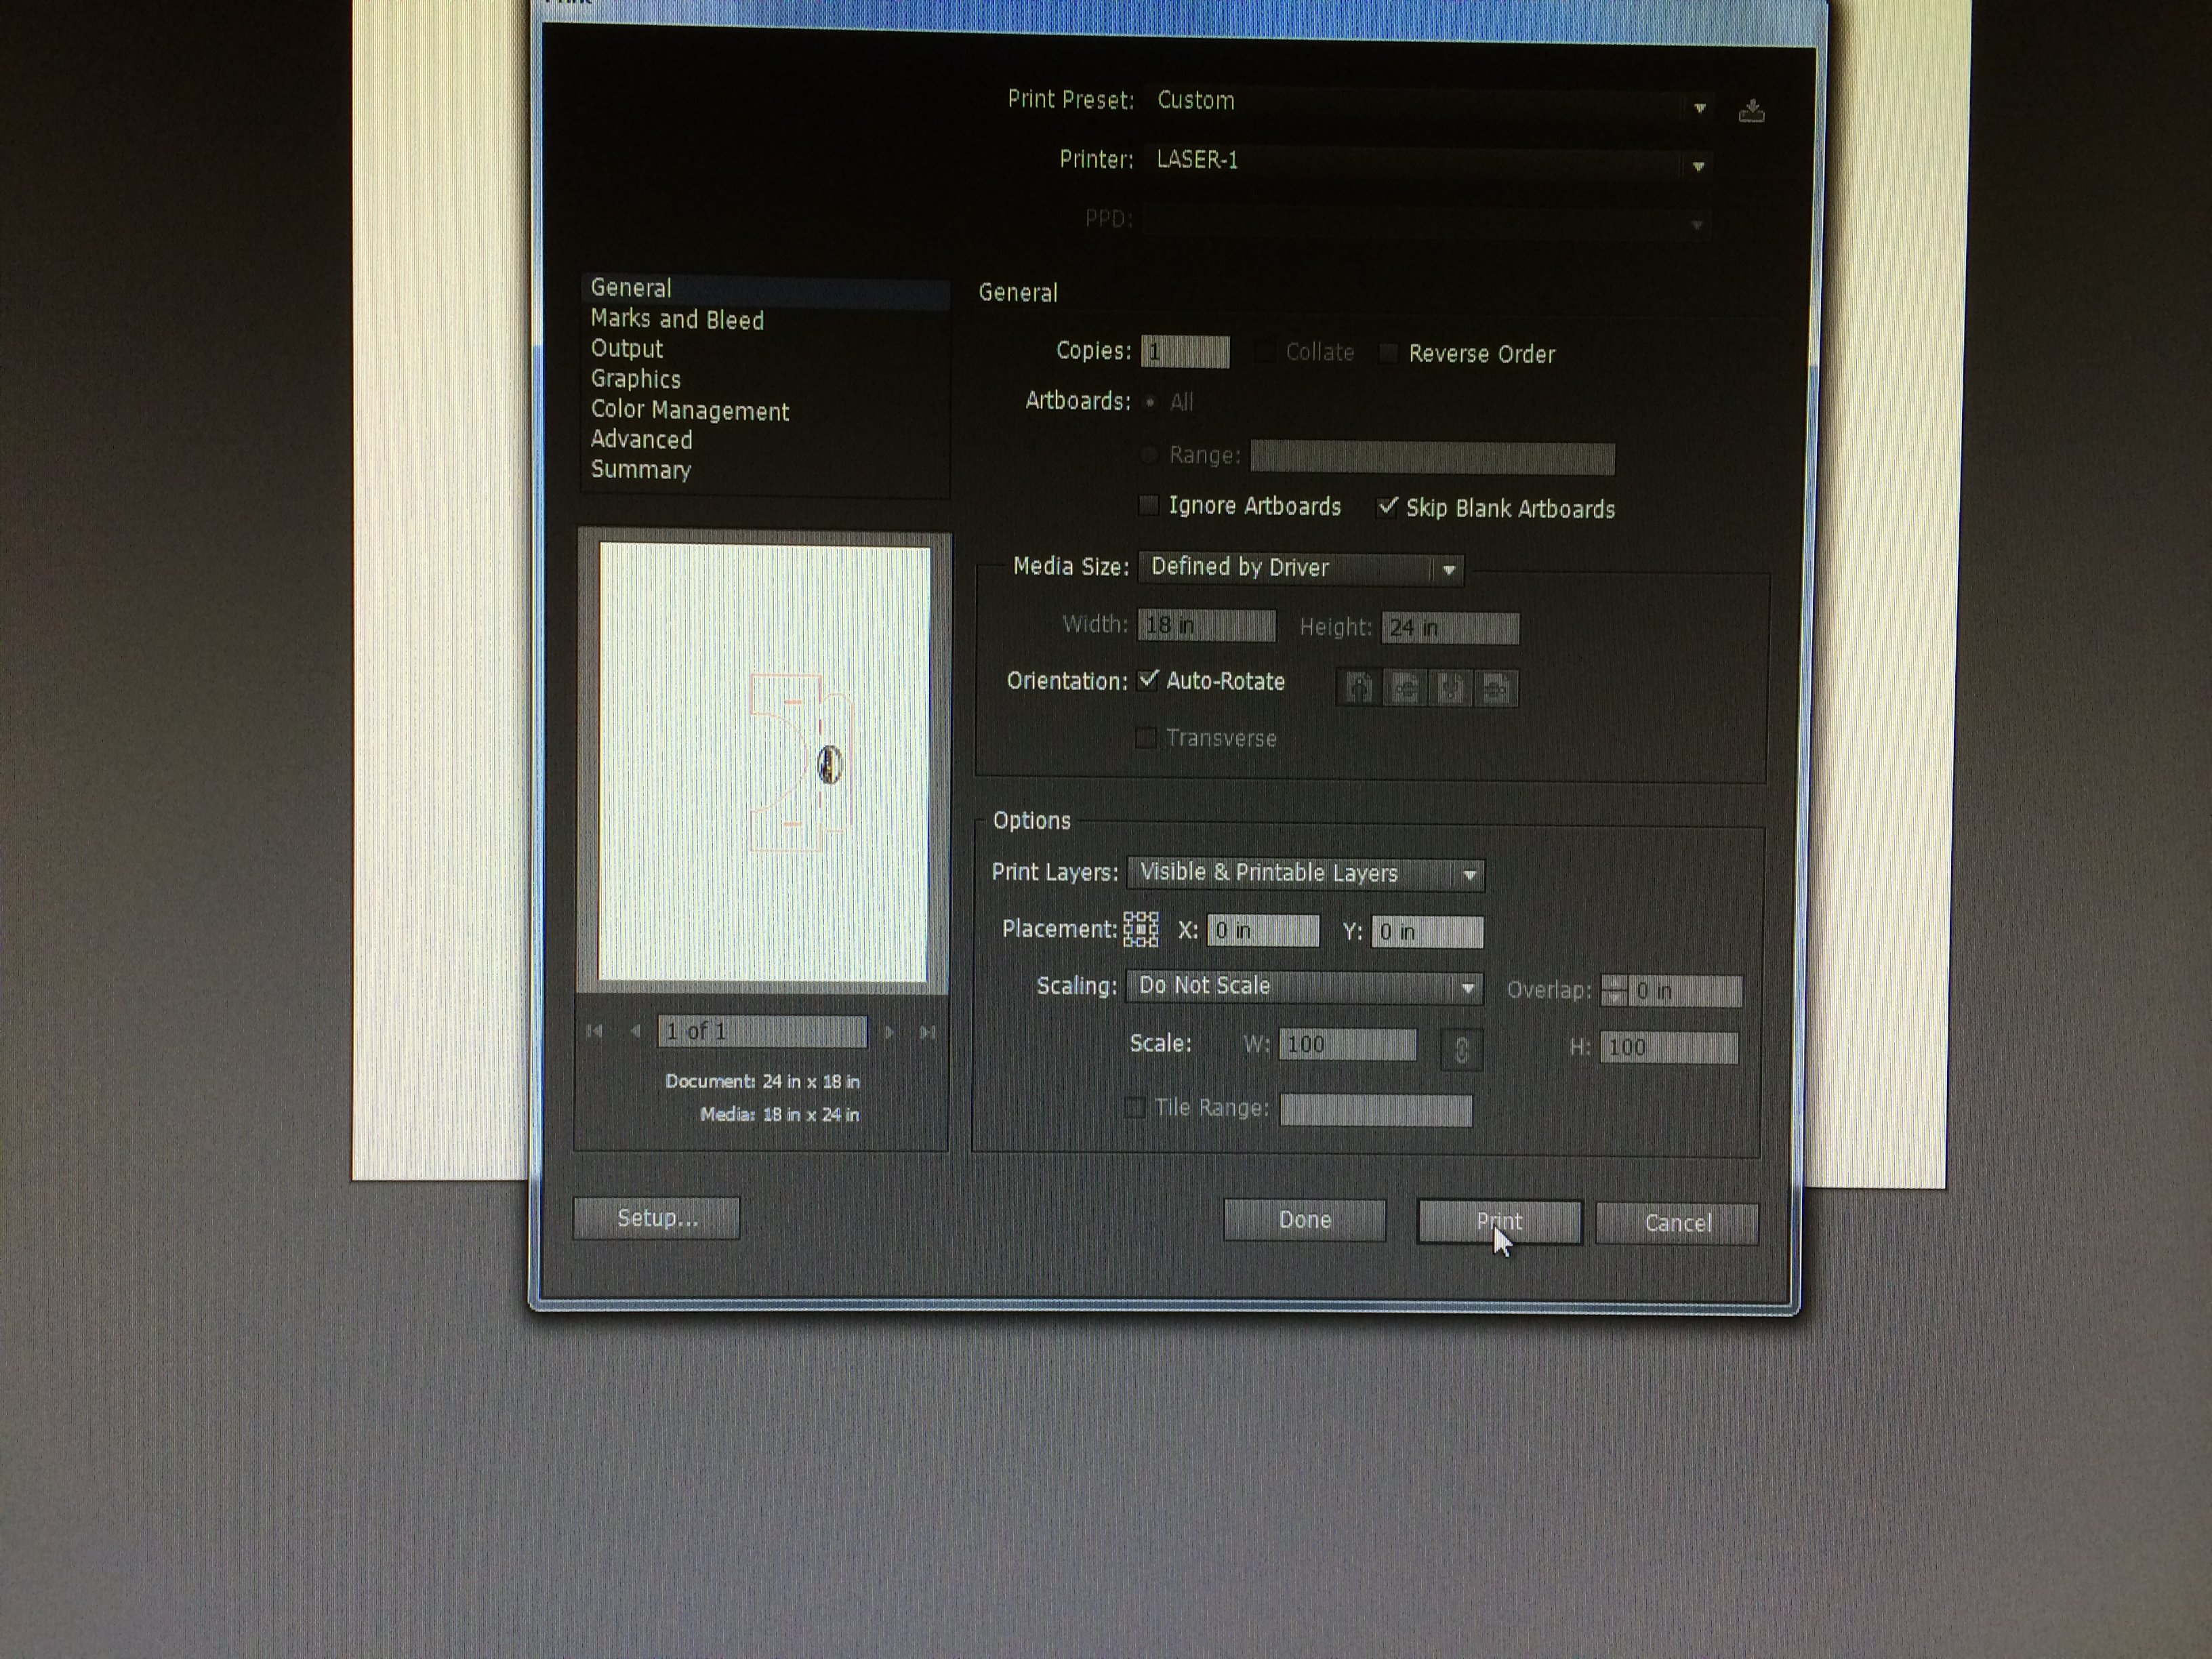Image resolution: width=2212 pixels, height=1659 pixels.
Task: Select Portrait Down orientation icon
Action: pos(1451,688)
